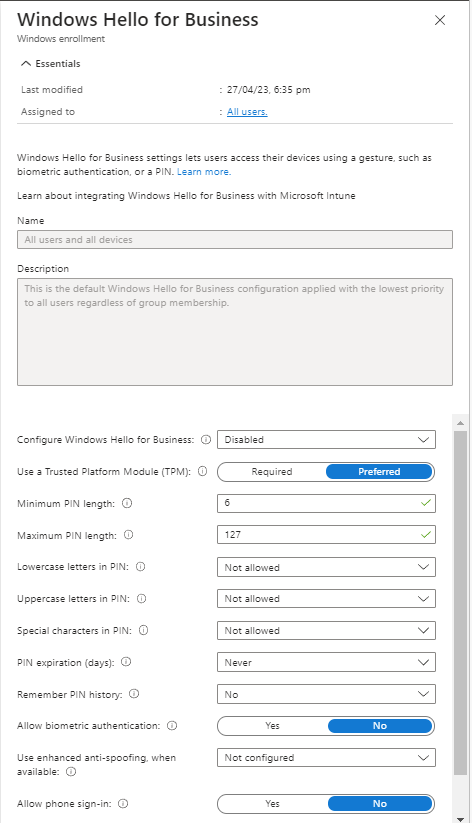Open info tooltip for Minimum PIN length
The height and width of the screenshot is (823, 472).
(127, 503)
